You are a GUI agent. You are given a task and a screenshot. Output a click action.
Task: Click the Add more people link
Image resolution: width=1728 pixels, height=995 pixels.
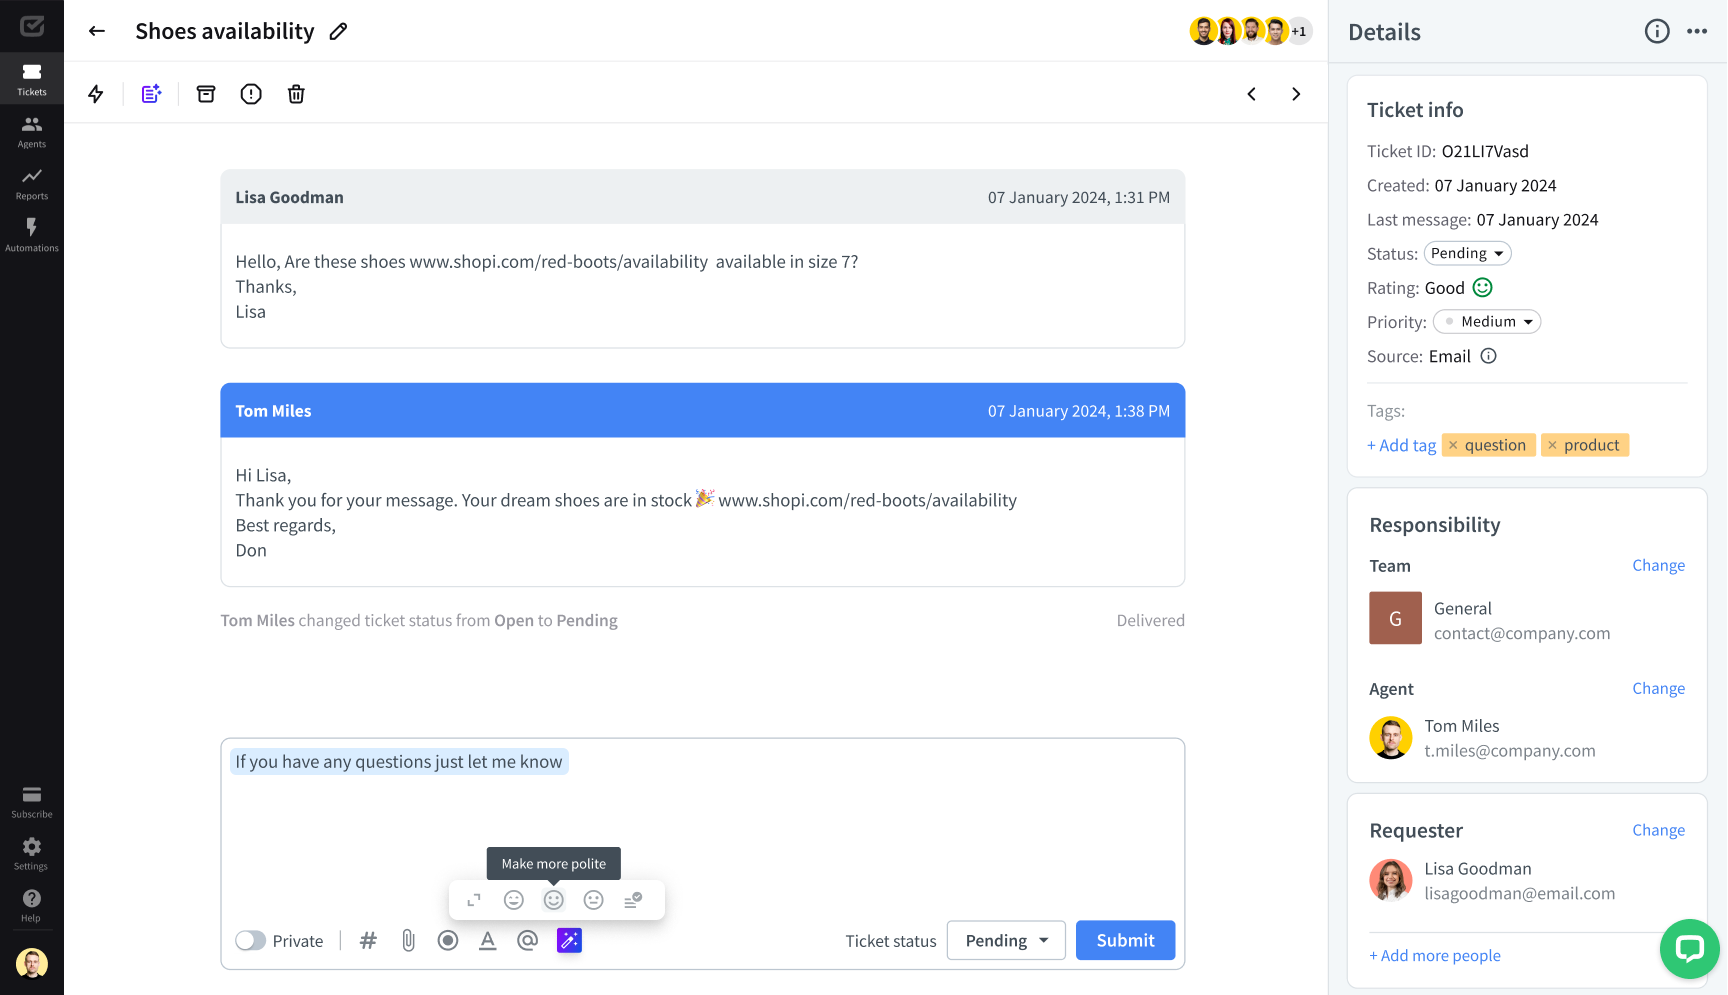tap(1435, 956)
